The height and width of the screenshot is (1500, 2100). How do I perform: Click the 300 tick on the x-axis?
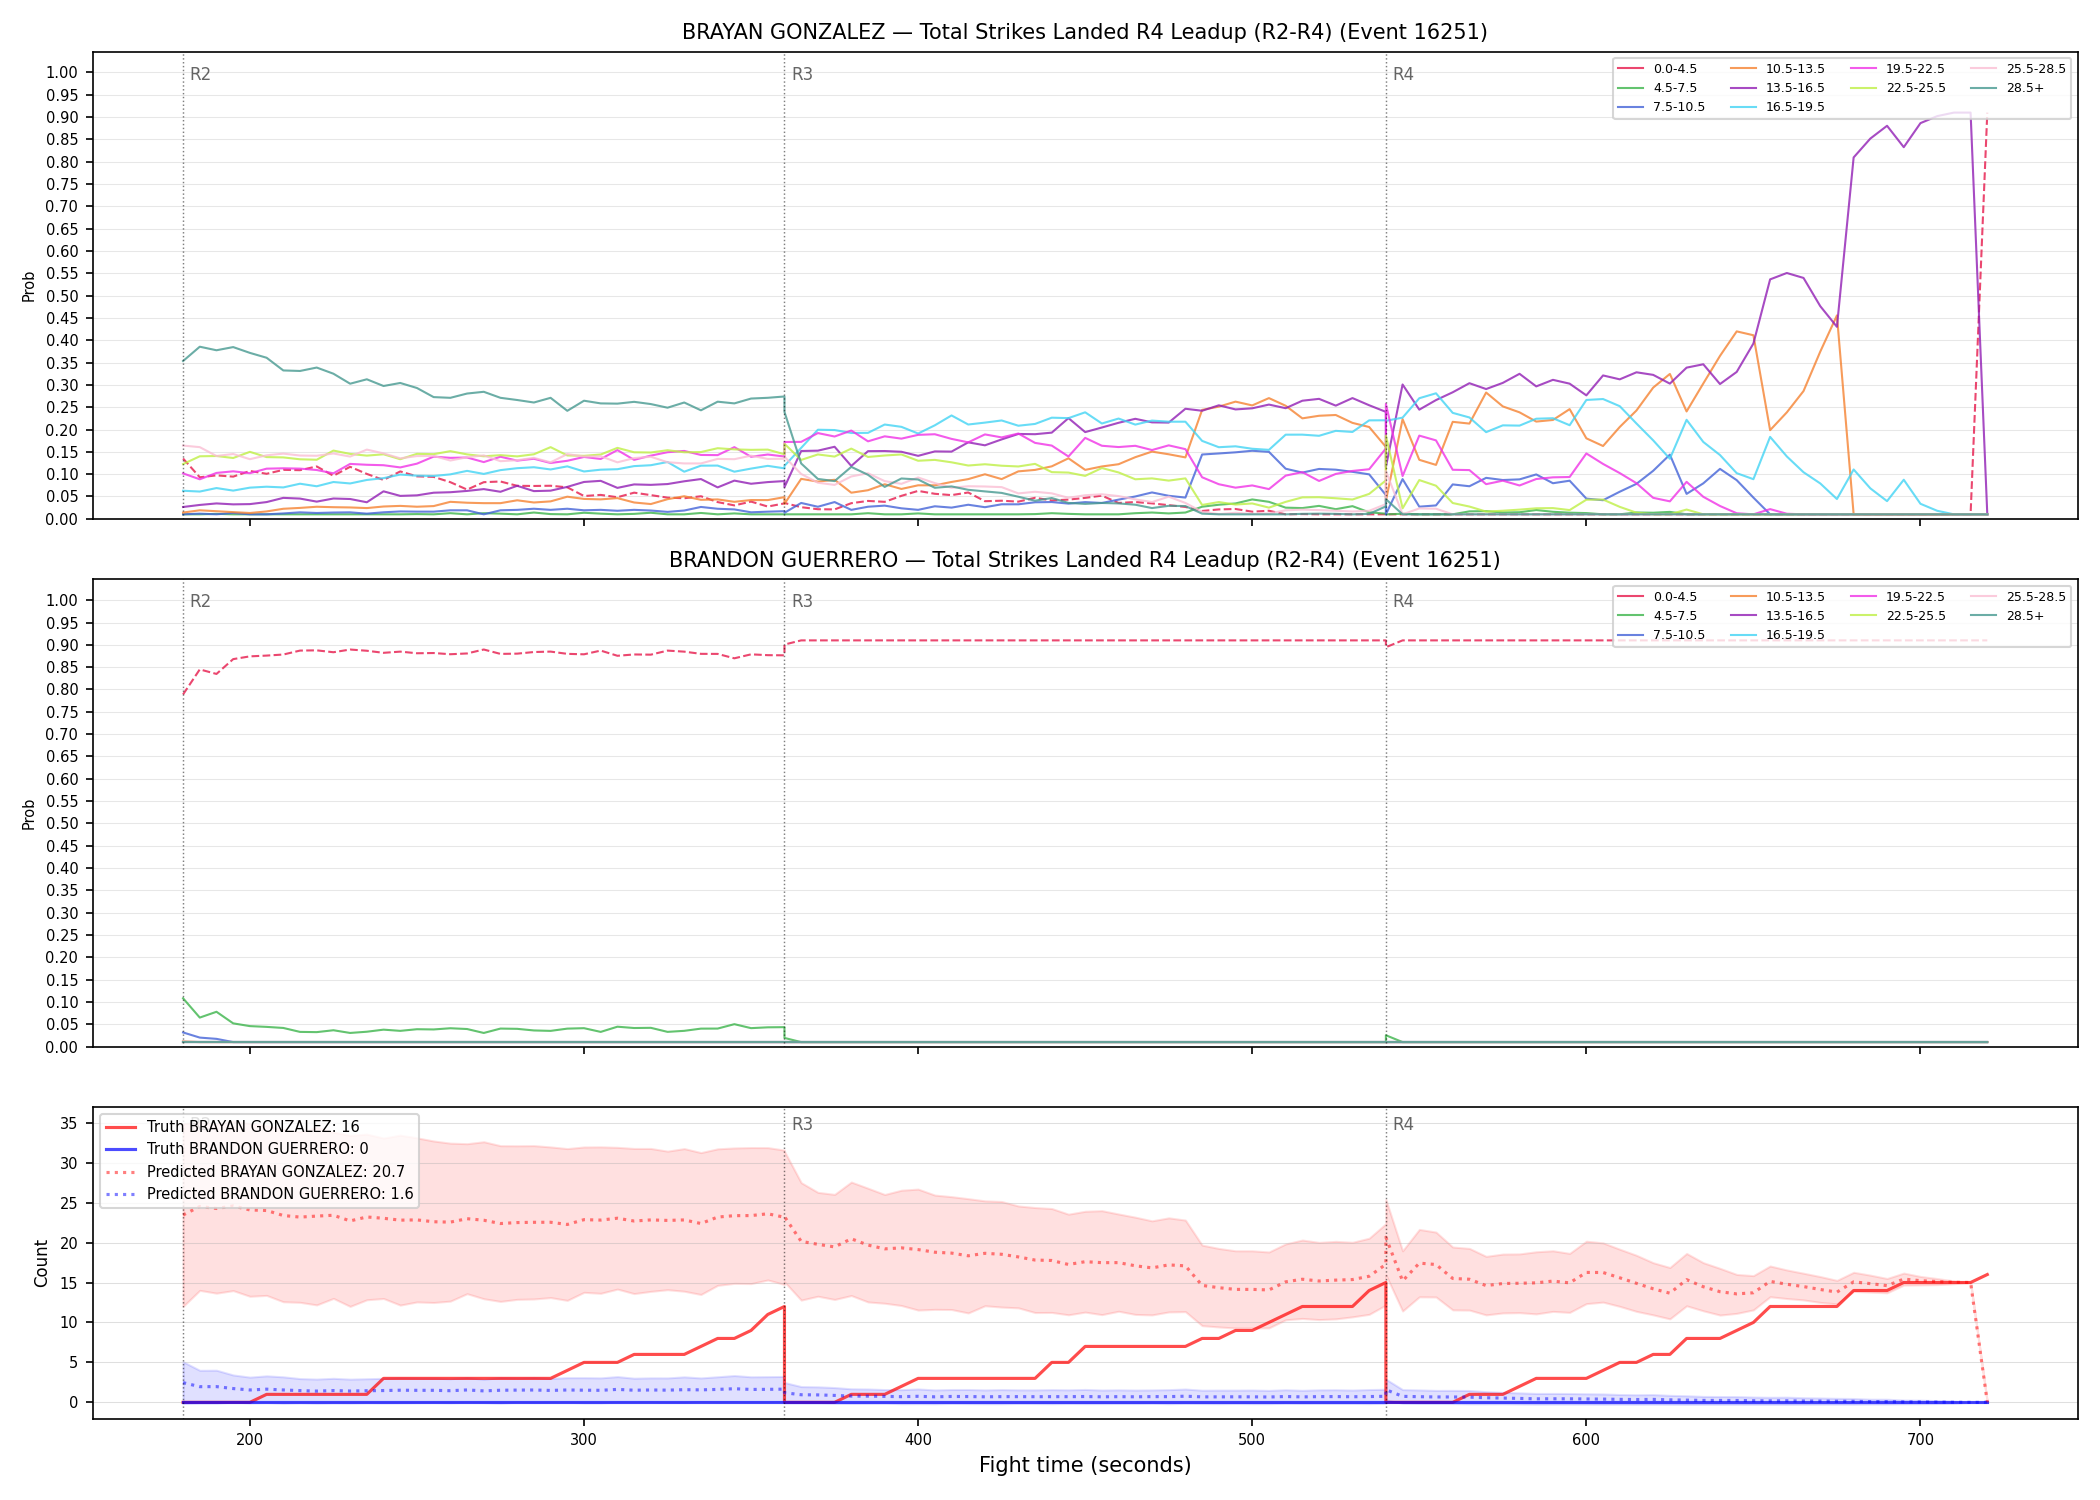point(584,1439)
